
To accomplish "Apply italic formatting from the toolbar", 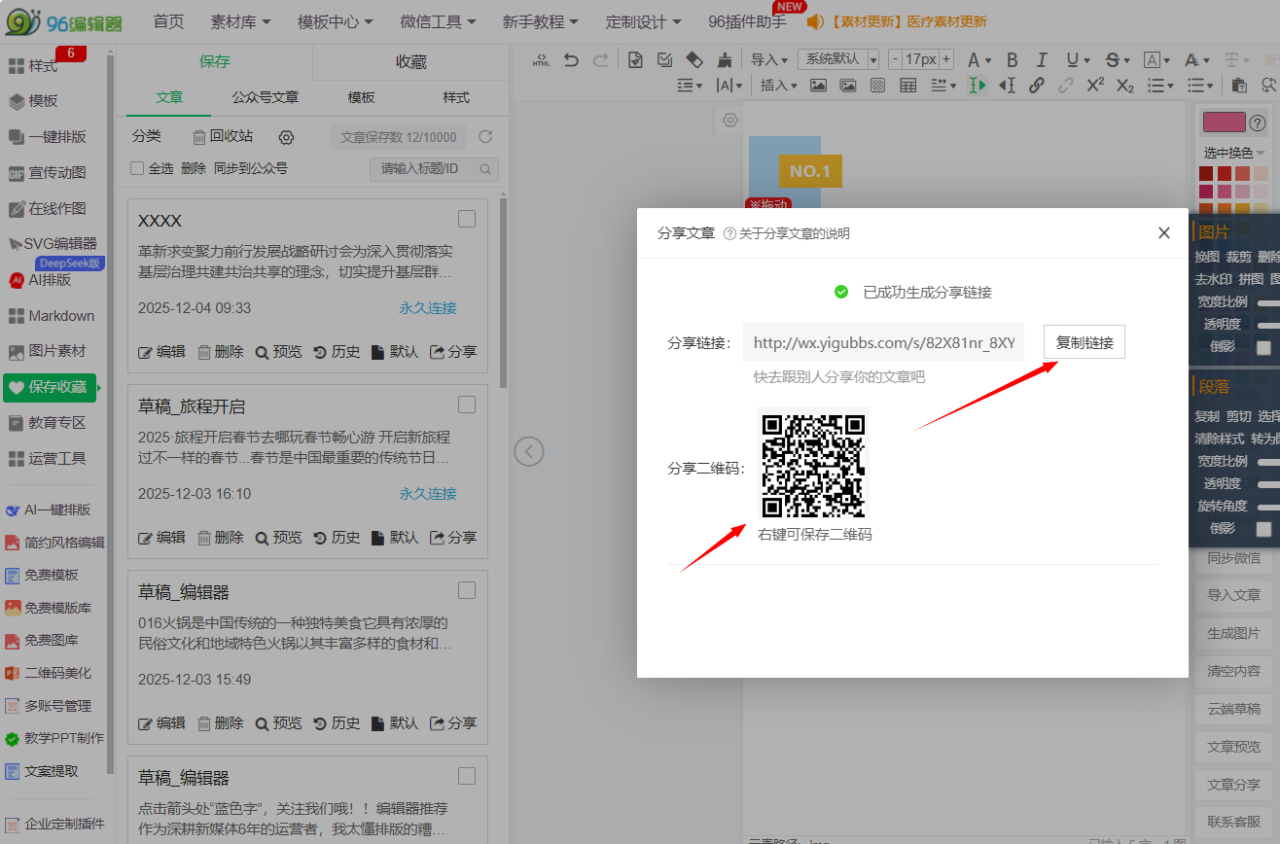I will 1042,60.
